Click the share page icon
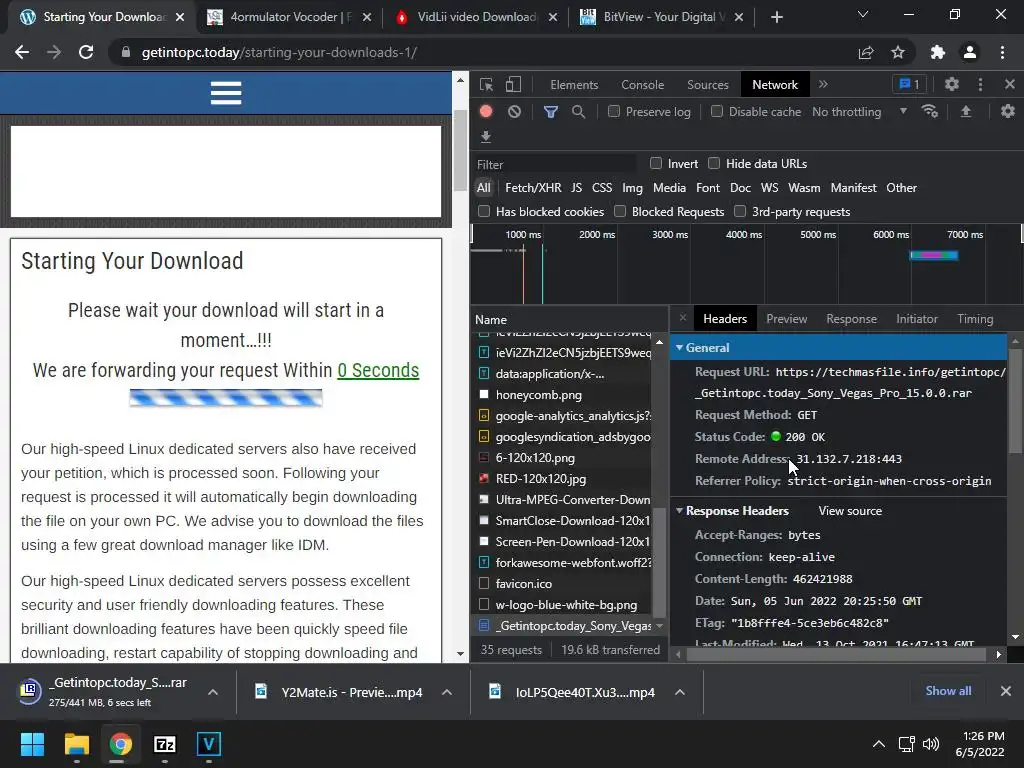1024x768 pixels. [x=866, y=52]
